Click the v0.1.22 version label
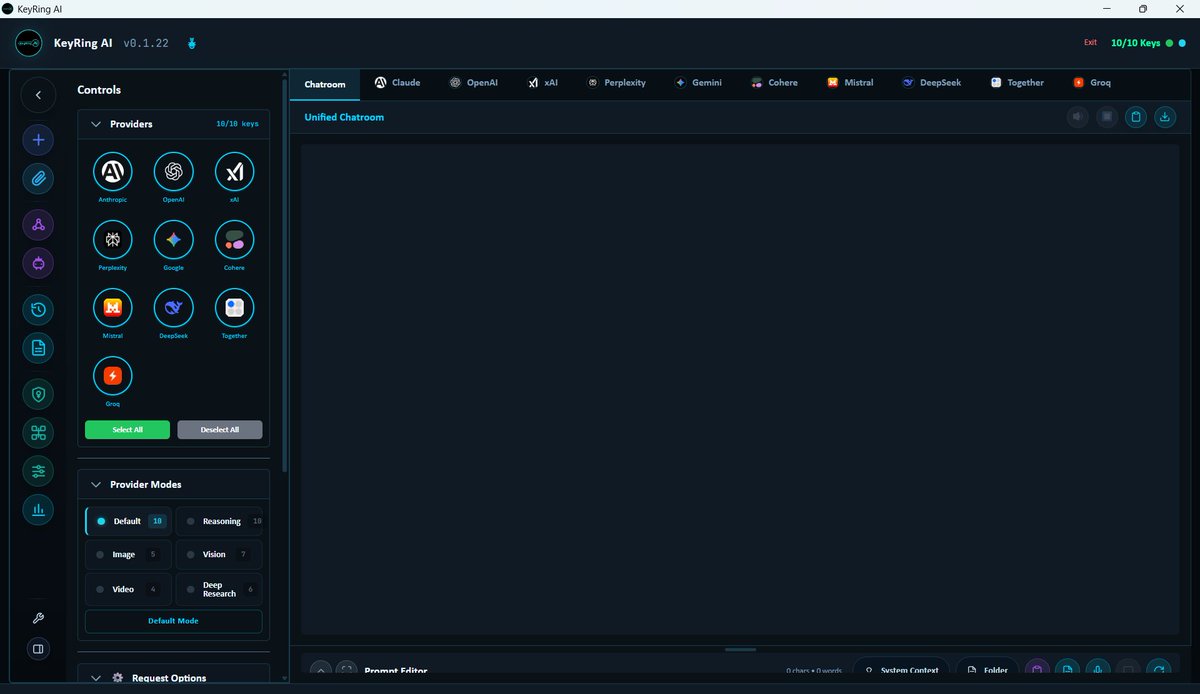This screenshot has height=694, width=1200. click(x=146, y=44)
